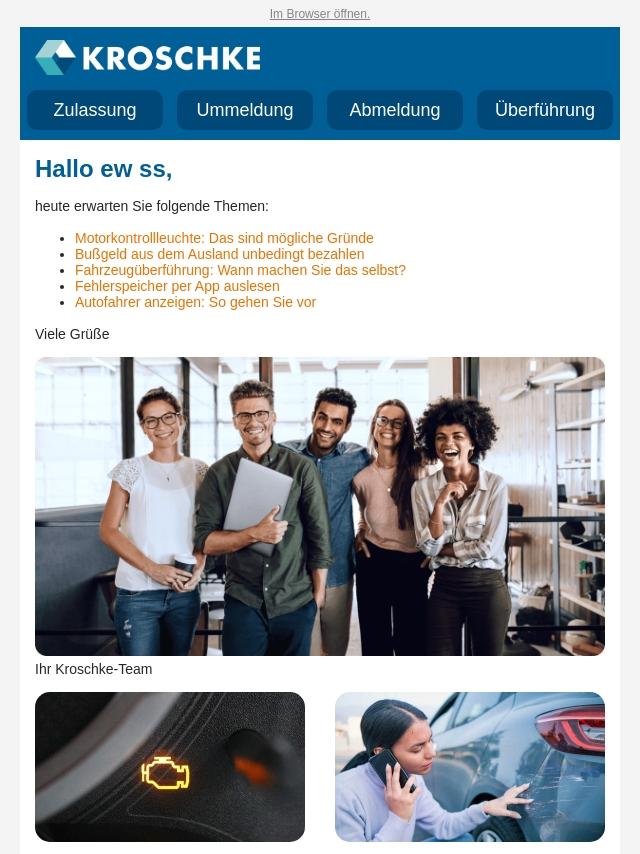This screenshot has width=640, height=854.
Task: Click the yellow check-engine symbol
Action: 165,772
